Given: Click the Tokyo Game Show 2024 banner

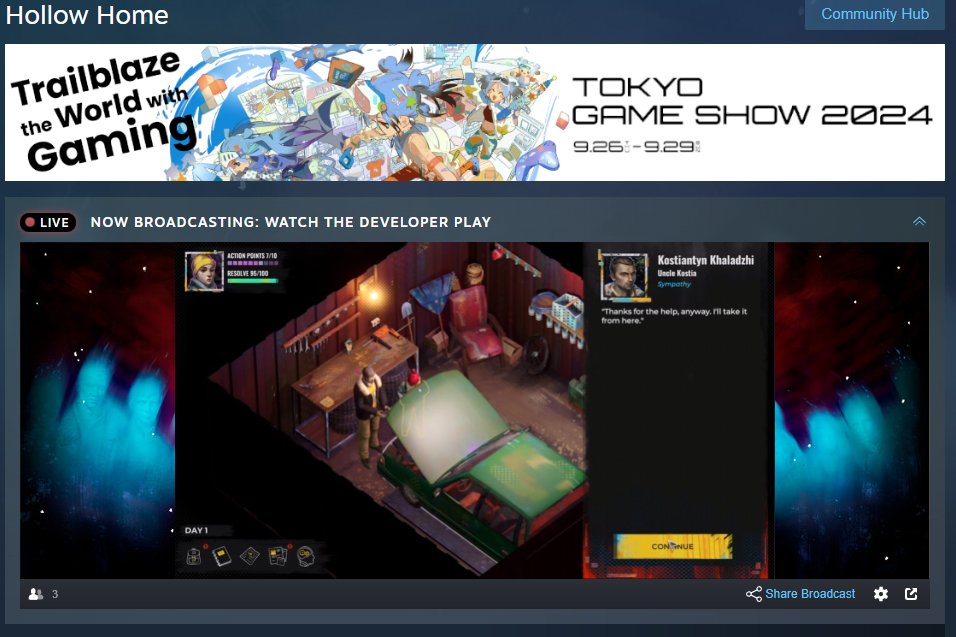Looking at the screenshot, I should click(x=475, y=112).
